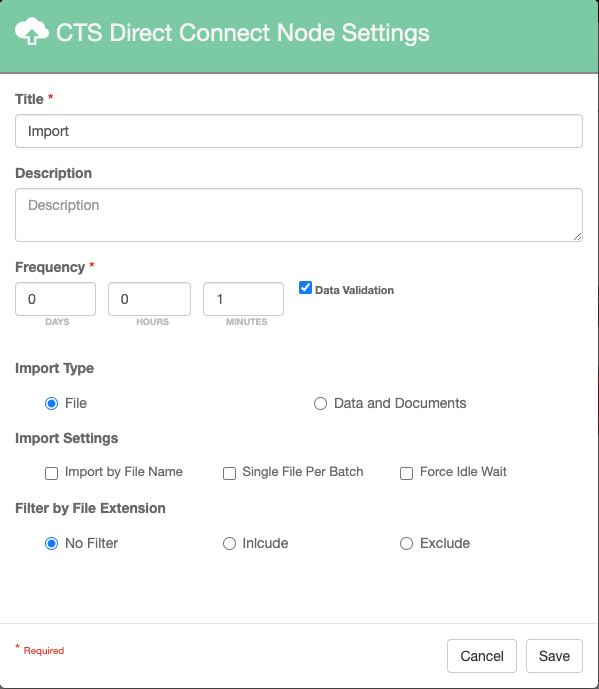Click the cloud upload icon in header
This screenshot has height=689, width=599.
coord(32,31)
